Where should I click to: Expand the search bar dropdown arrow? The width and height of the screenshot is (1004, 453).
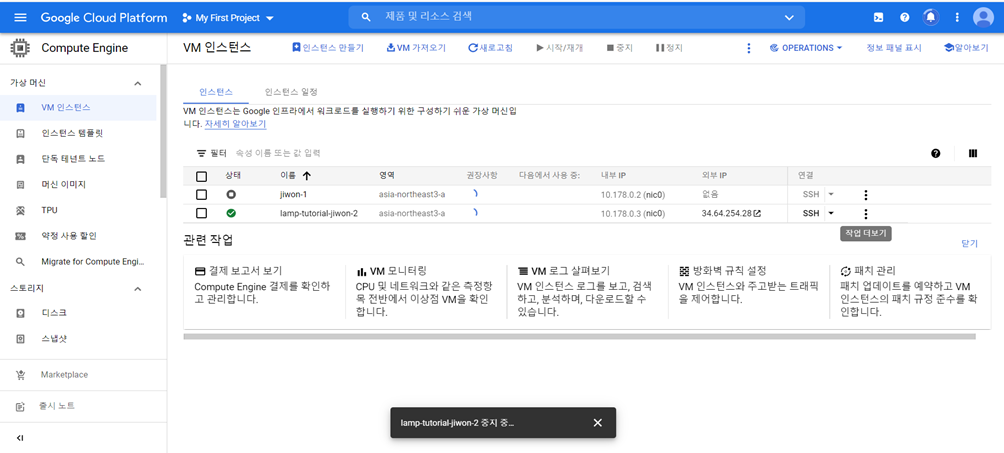[789, 18]
